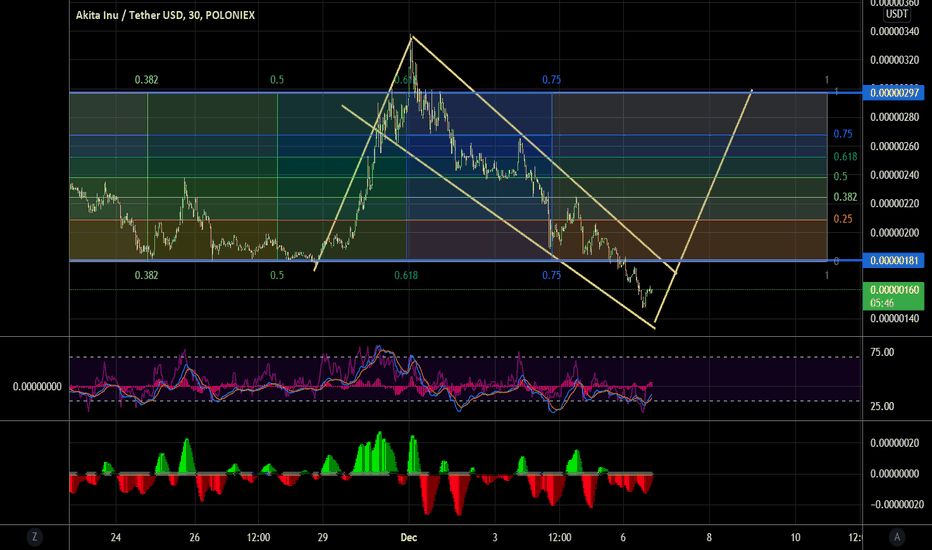Screen dimensions: 932x550
Task: Click the 8 date on time axis
Action: [x=709, y=538]
